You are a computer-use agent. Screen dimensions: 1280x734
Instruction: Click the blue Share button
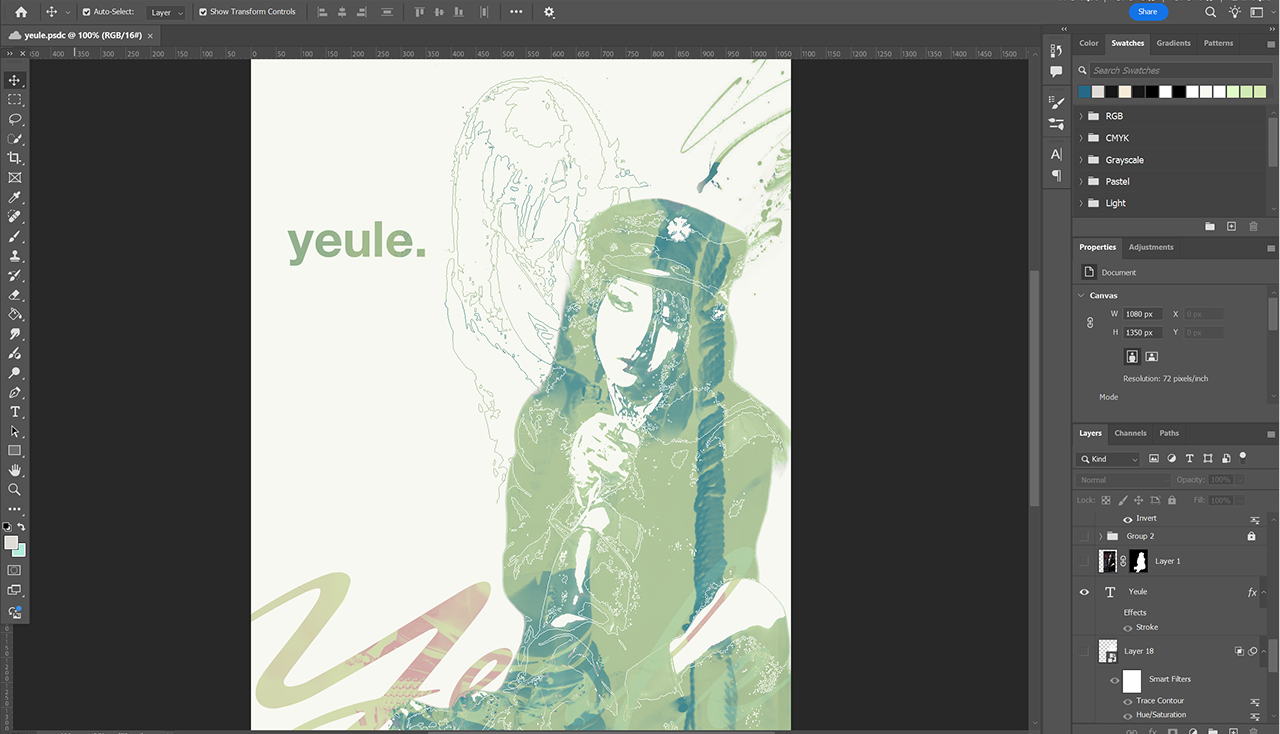[1147, 12]
